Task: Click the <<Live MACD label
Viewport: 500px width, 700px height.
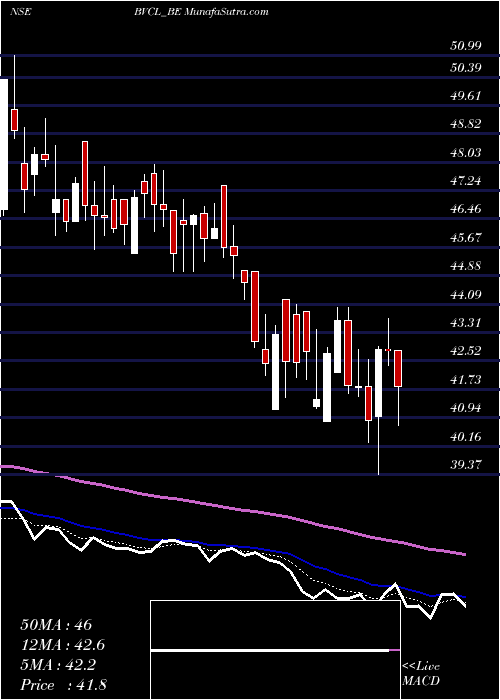Action: click(421, 673)
